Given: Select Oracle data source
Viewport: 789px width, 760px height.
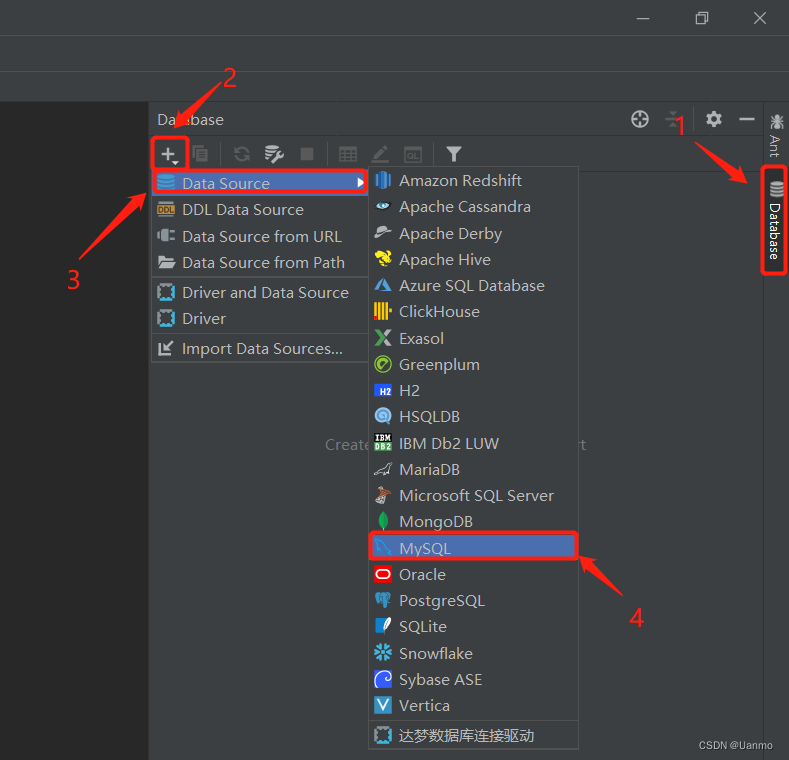Looking at the screenshot, I should click(474, 574).
